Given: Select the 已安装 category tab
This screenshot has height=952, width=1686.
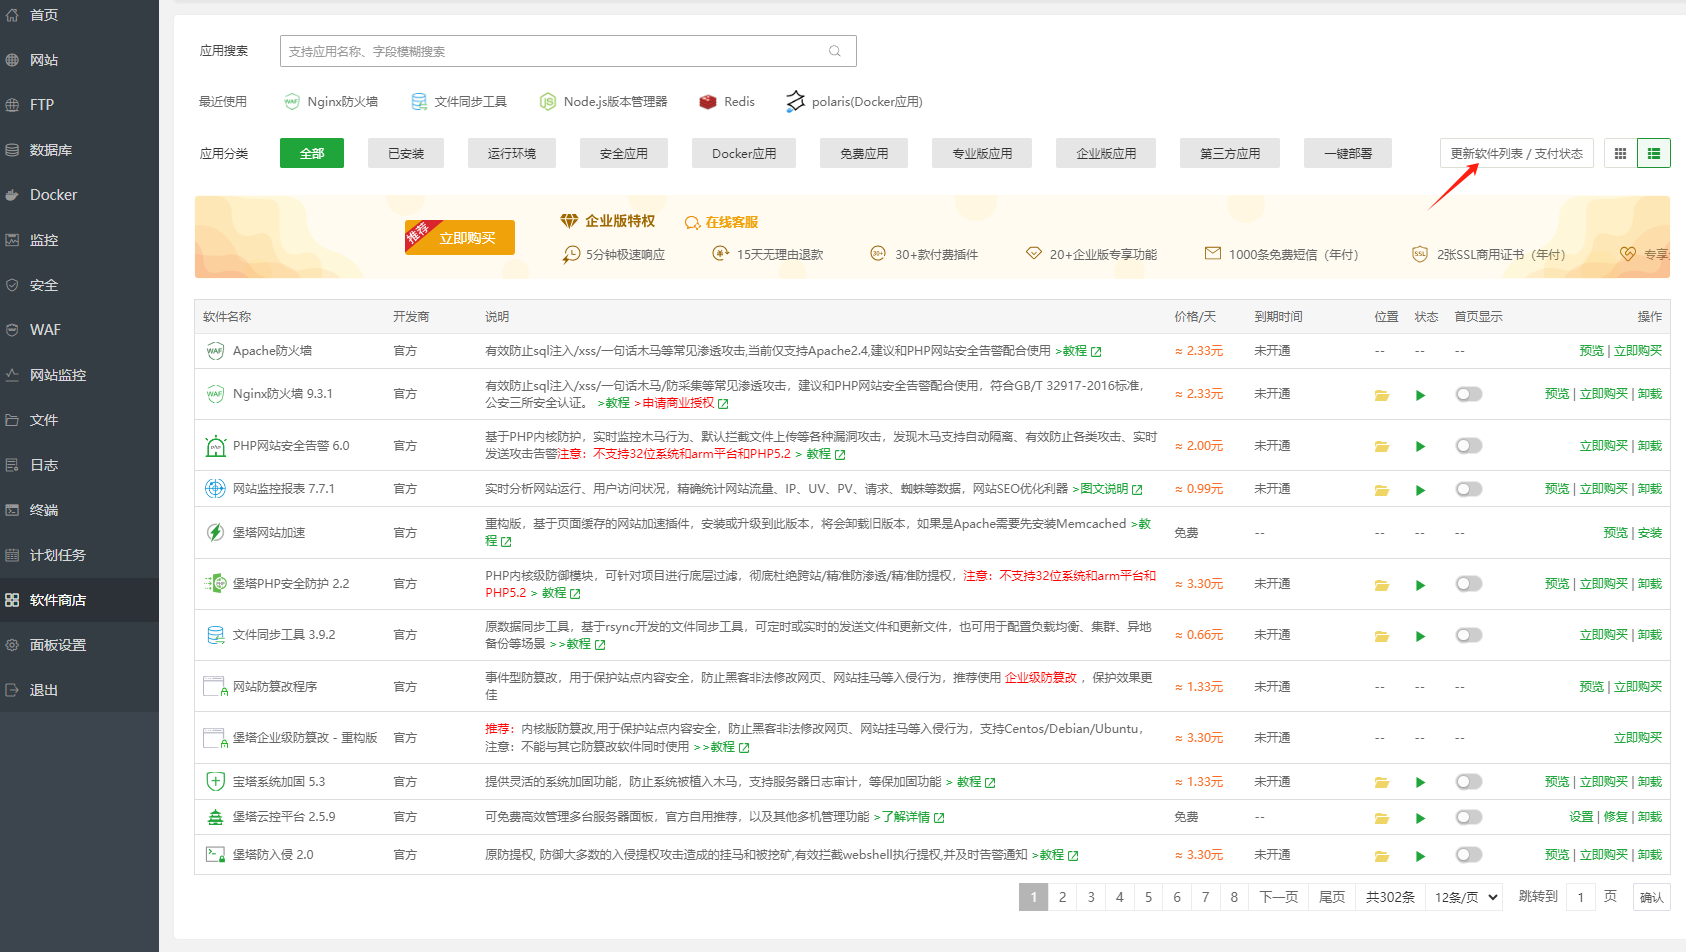Looking at the screenshot, I should (406, 153).
